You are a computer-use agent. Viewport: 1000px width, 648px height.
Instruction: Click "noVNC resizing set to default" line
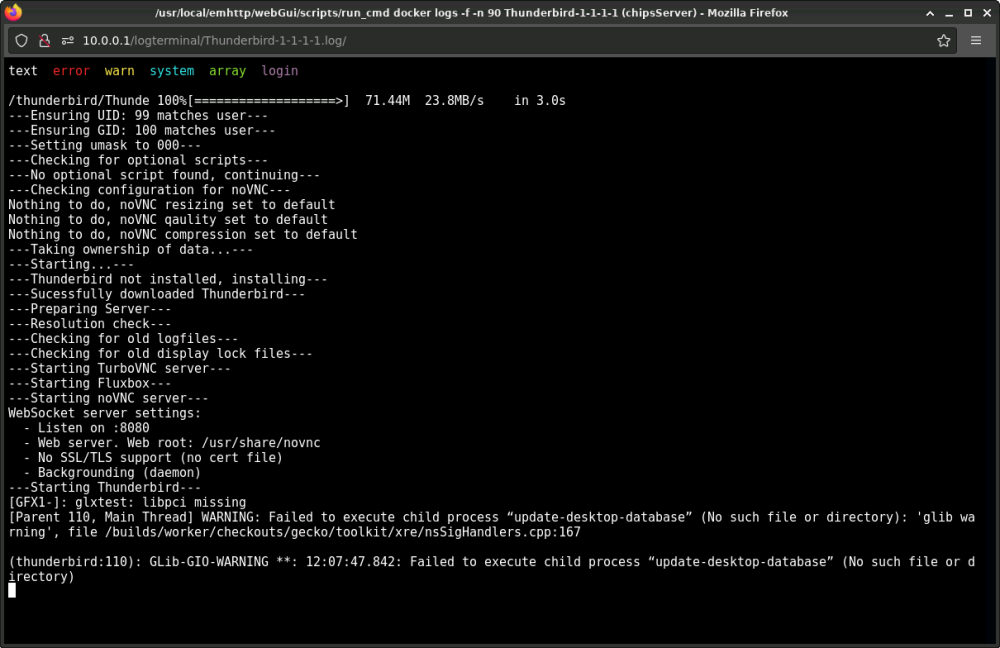pyautogui.click(x=172, y=205)
